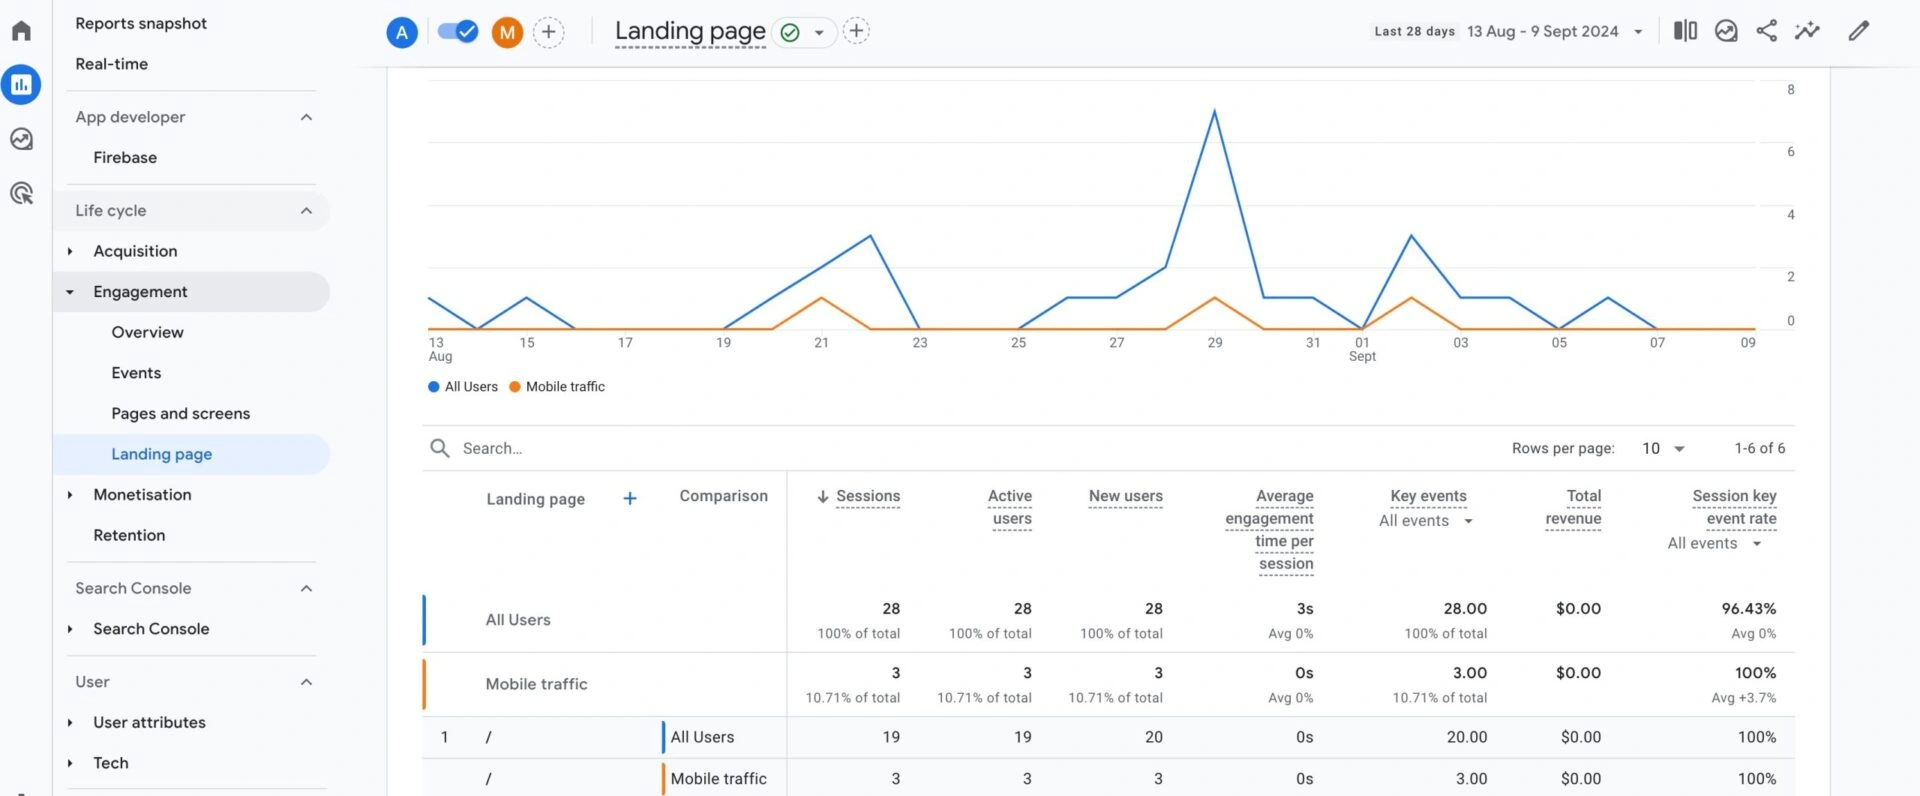Click the Home icon in left rail
The height and width of the screenshot is (796, 1920).
(x=21, y=31)
